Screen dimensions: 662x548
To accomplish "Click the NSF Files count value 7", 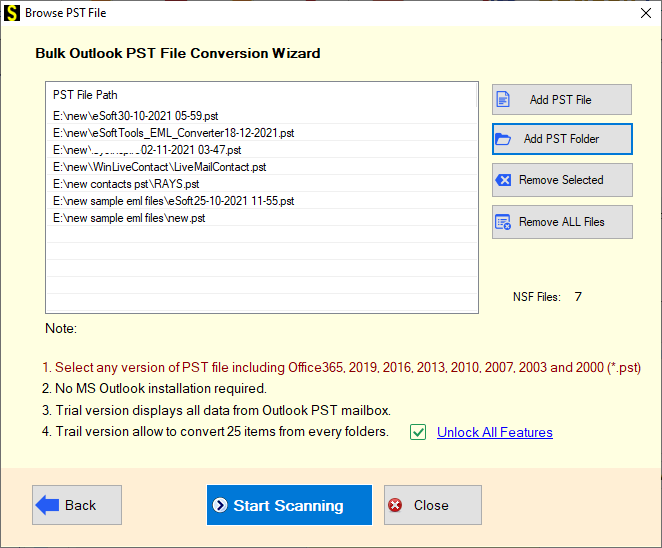I will tap(578, 297).
